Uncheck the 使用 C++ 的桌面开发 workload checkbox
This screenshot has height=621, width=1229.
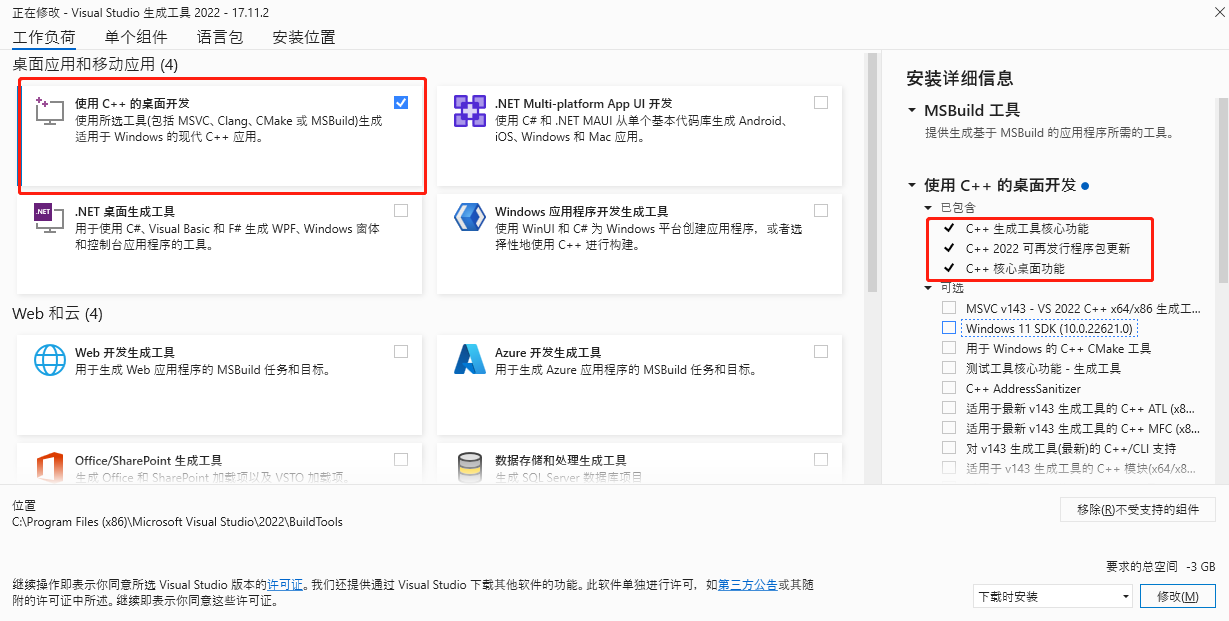pos(401,102)
